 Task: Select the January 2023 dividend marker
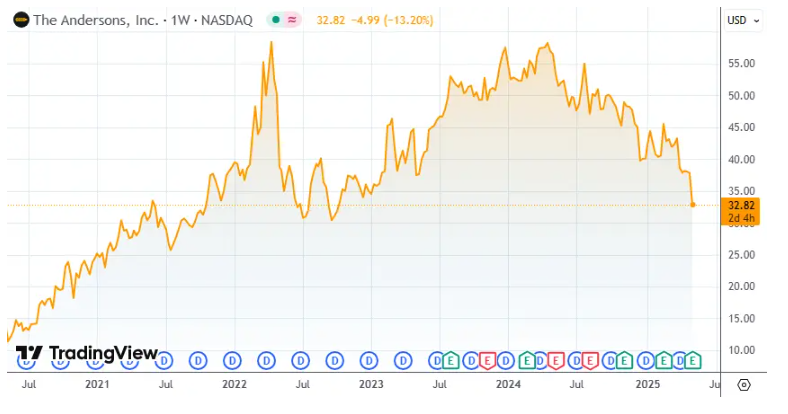pos(369,360)
